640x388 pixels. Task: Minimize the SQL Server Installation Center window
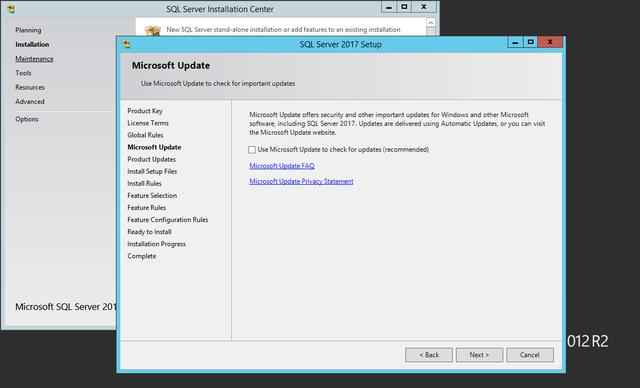[x=389, y=7]
